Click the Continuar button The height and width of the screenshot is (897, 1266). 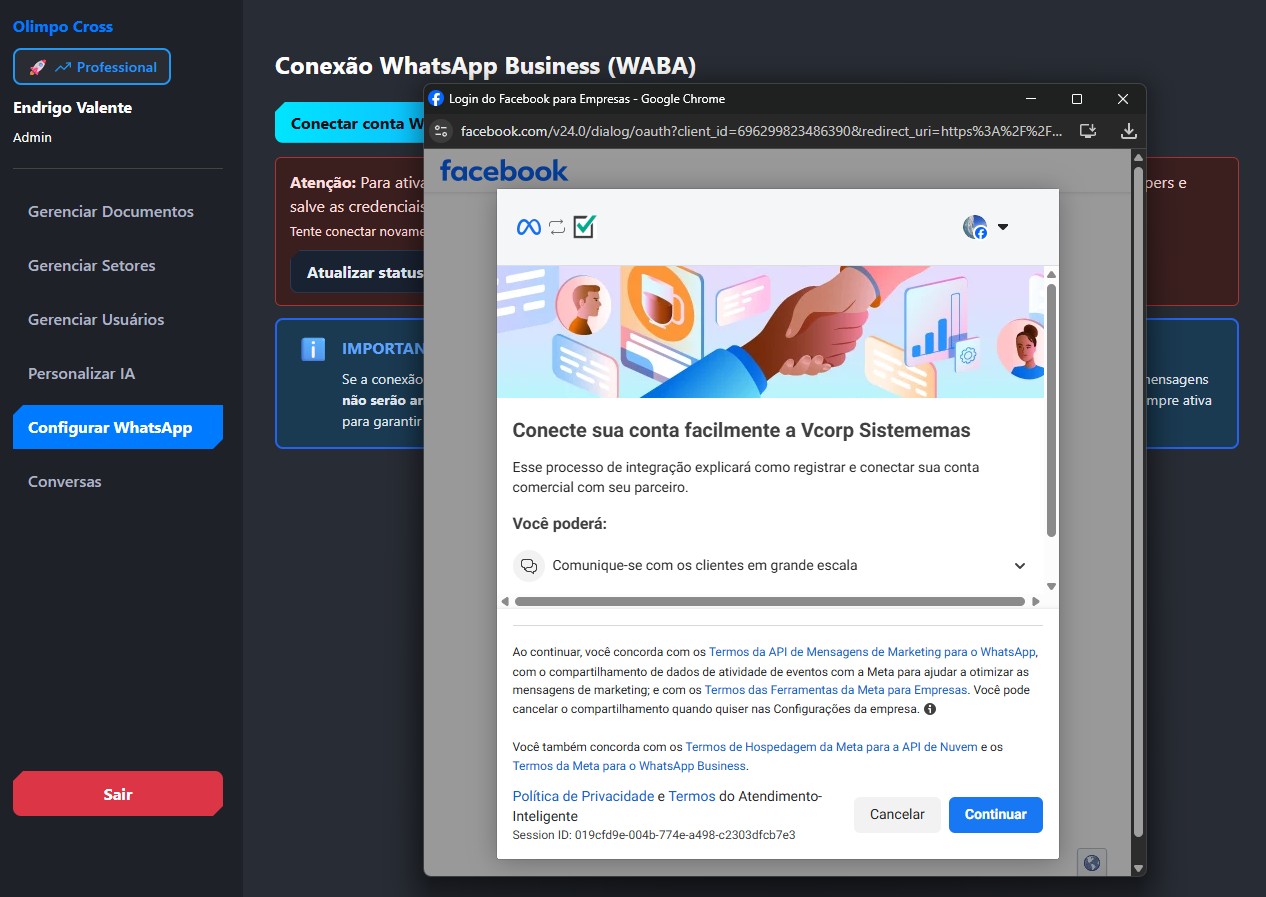pyautogui.click(x=995, y=814)
